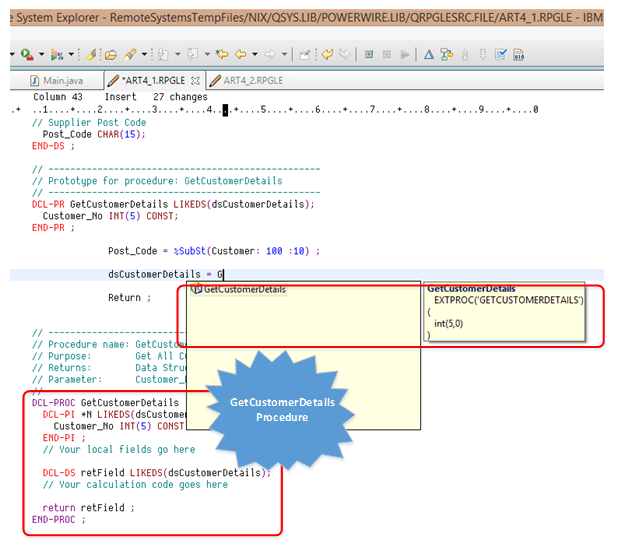619x545 pixels.
Task: Select the ART4_1.RPGLE editor tab
Action: [153, 80]
